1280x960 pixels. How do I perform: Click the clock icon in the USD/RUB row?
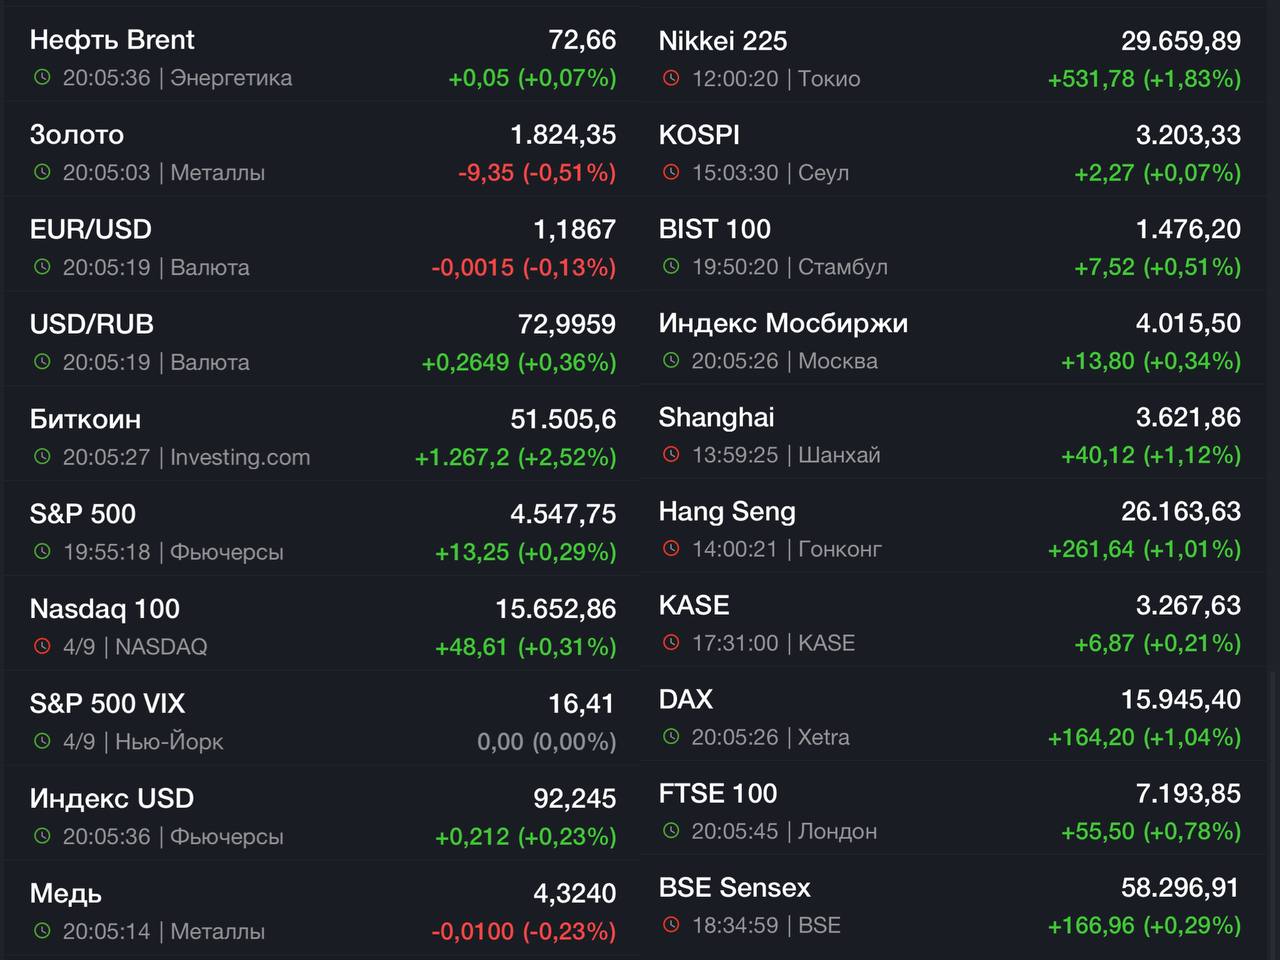42,363
